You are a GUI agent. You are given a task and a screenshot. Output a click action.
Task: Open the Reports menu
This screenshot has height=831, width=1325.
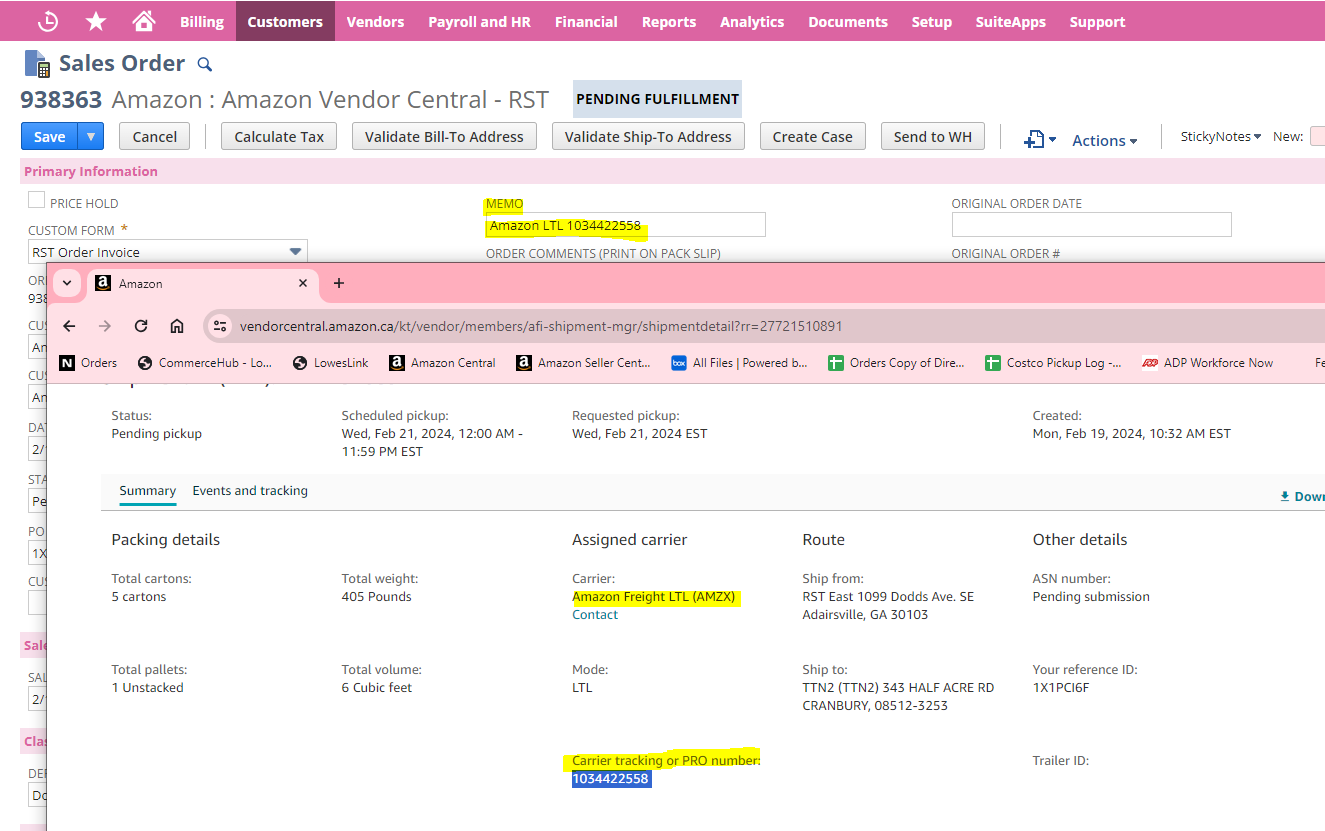point(669,21)
